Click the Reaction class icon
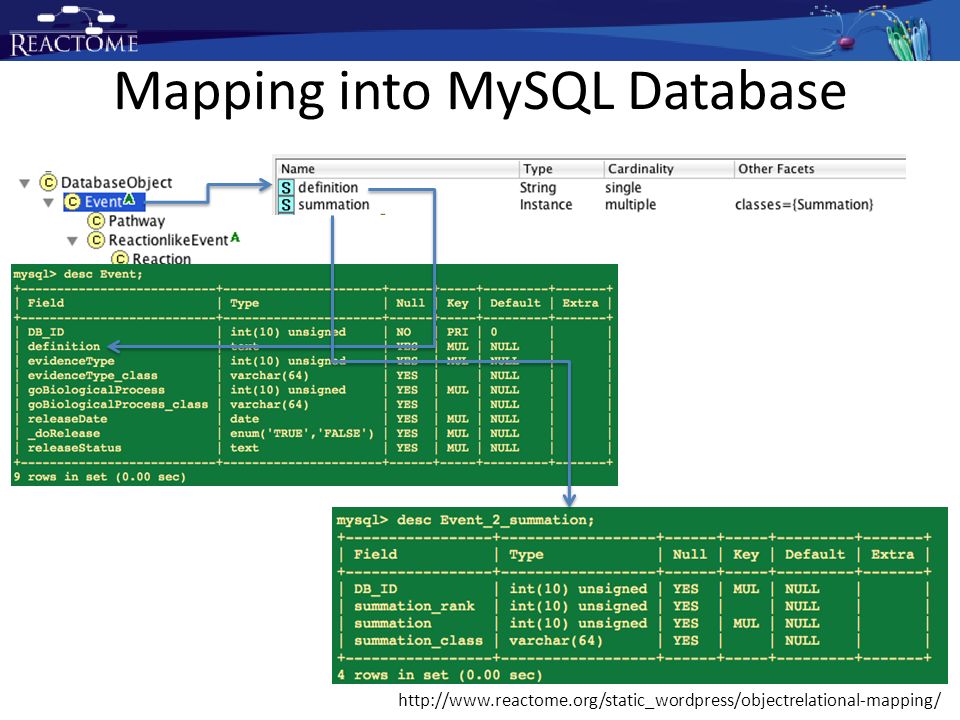This screenshot has height=720, width=960. click(120, 259)
